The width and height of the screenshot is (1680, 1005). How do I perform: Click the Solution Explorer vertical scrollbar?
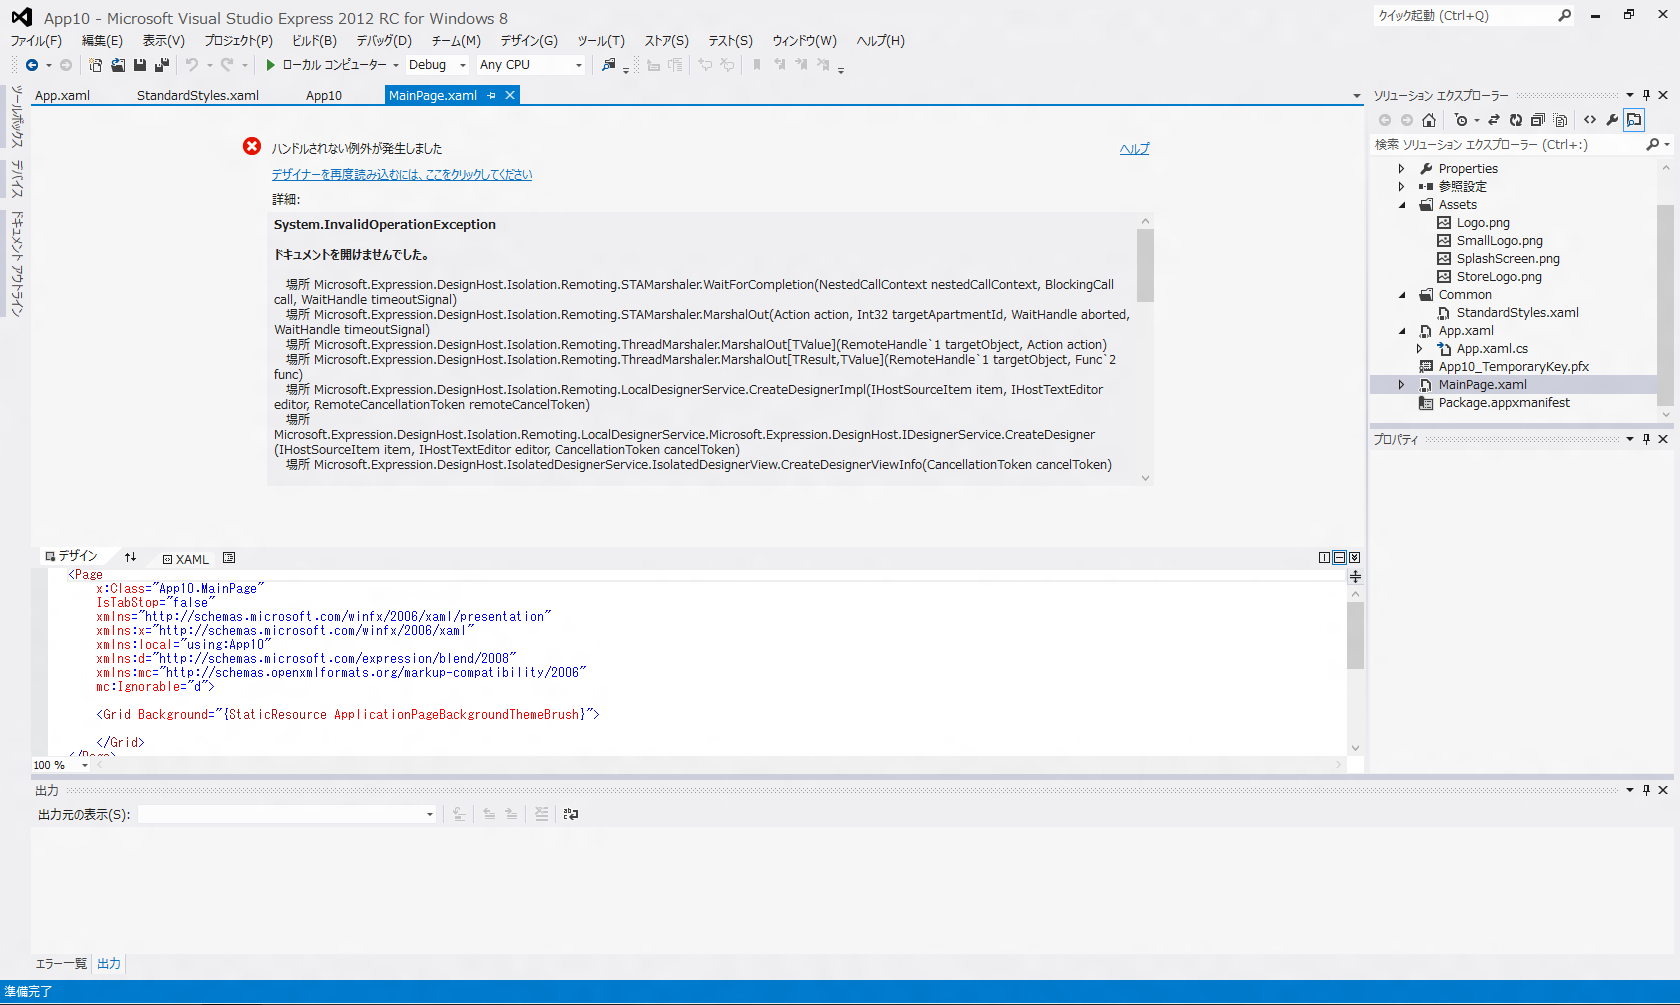click(1665, 290)
